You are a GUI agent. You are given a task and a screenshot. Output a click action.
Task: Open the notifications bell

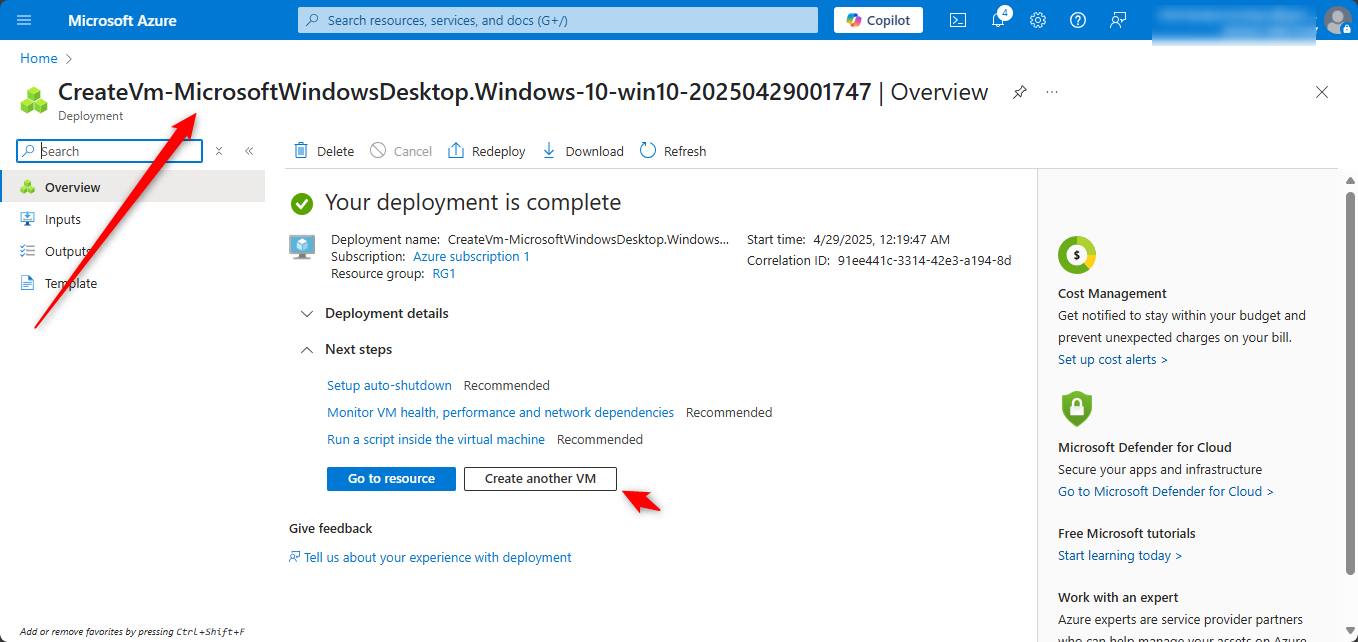[x=998, y=20]
